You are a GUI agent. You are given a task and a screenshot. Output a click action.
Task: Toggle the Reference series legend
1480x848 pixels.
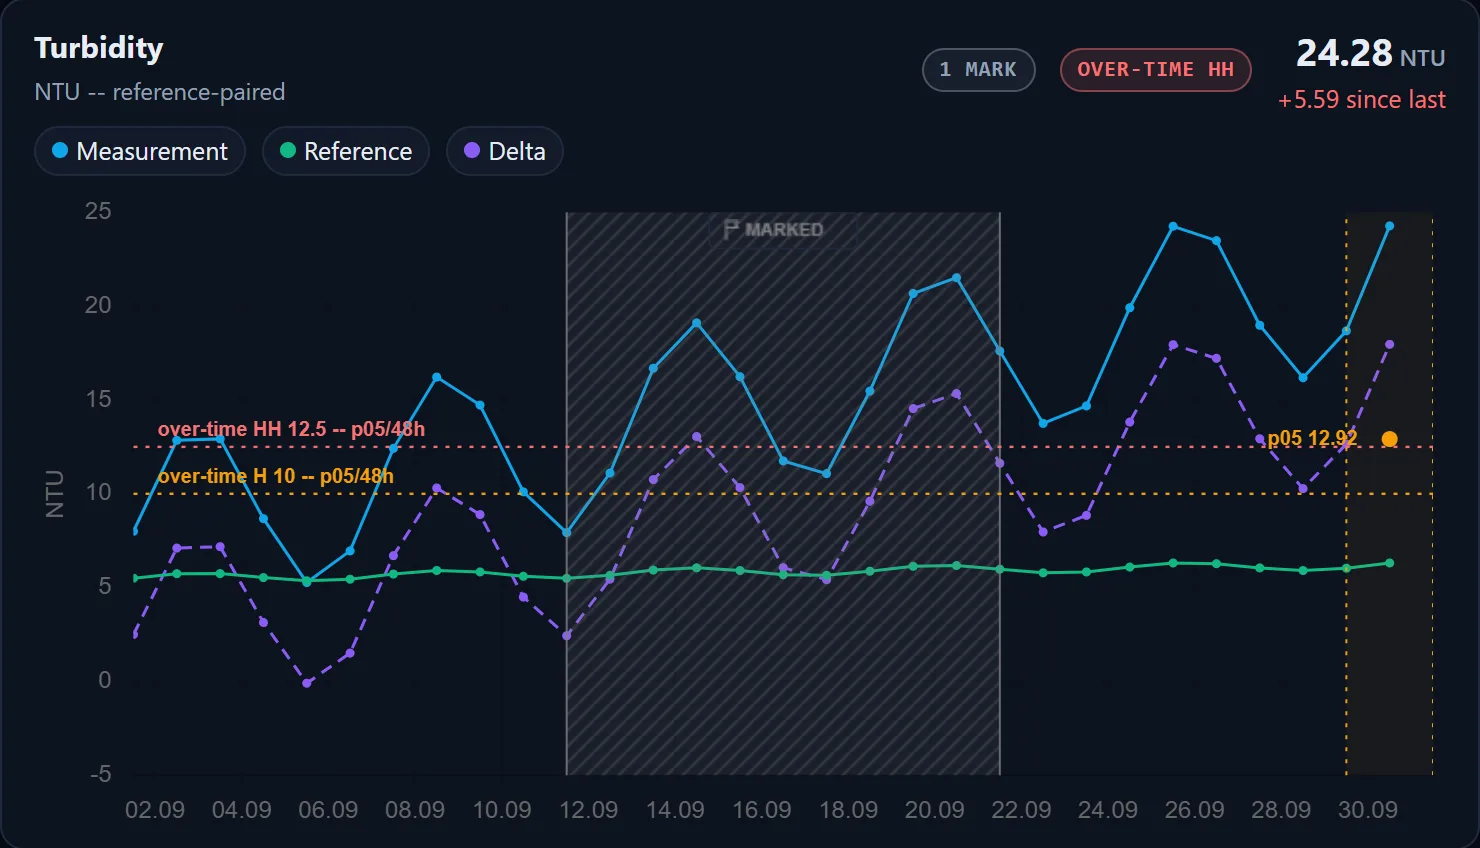[346, 151]
